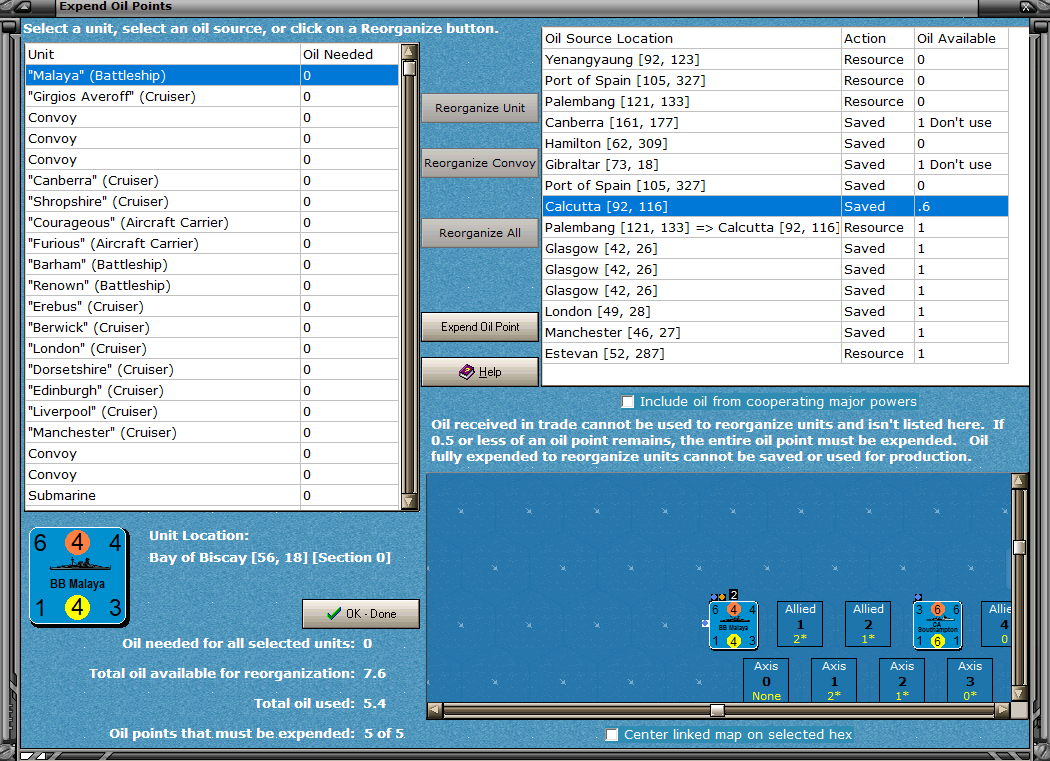Toggle center linked map on selected hex
Viewport: 1050px width, 761px height.
pos(611,734)
